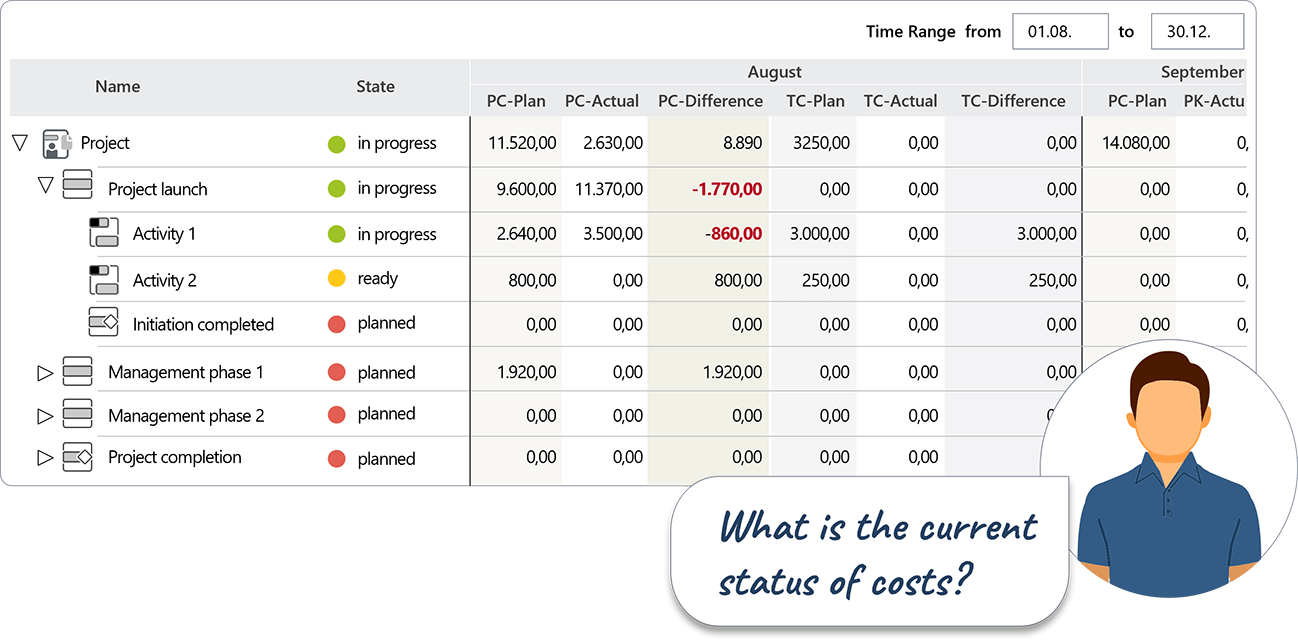The width and height of the screenshot is (1298, 641).
Task: Click the Activity 1 task icon
Action: coord(104,233)
